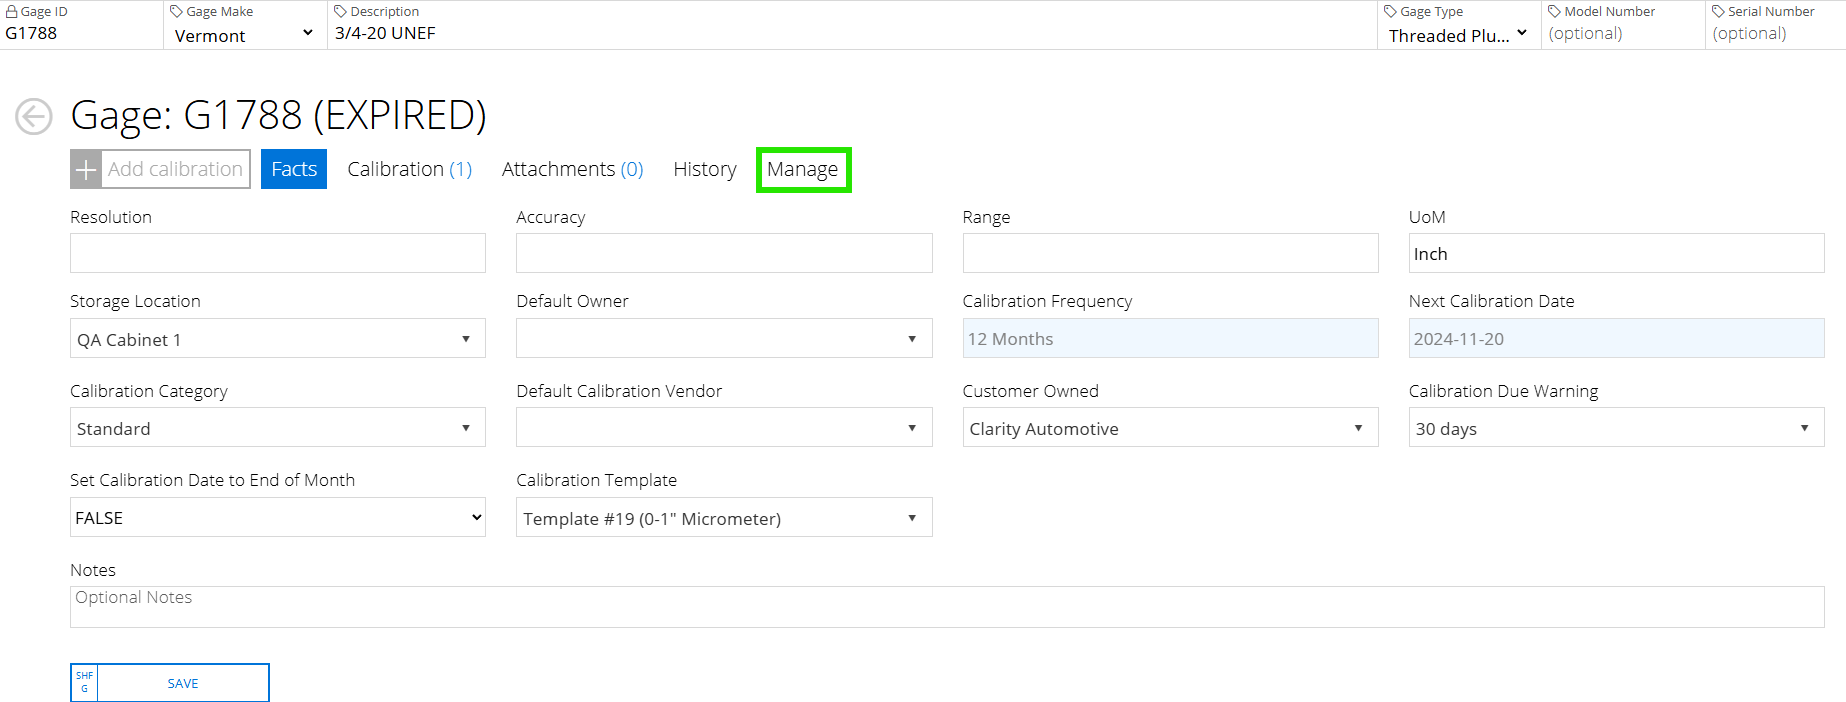This screenshot has height=702, width=1846.
Task: Open the Gage Make dropdown showing Vermont
Action: pos(244,35)
